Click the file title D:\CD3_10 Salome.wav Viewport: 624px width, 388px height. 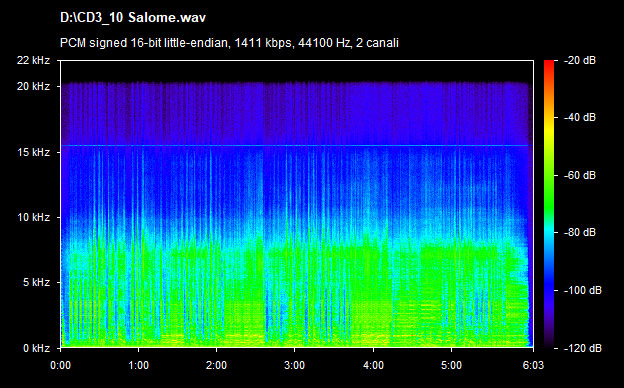tap(133, 18)
